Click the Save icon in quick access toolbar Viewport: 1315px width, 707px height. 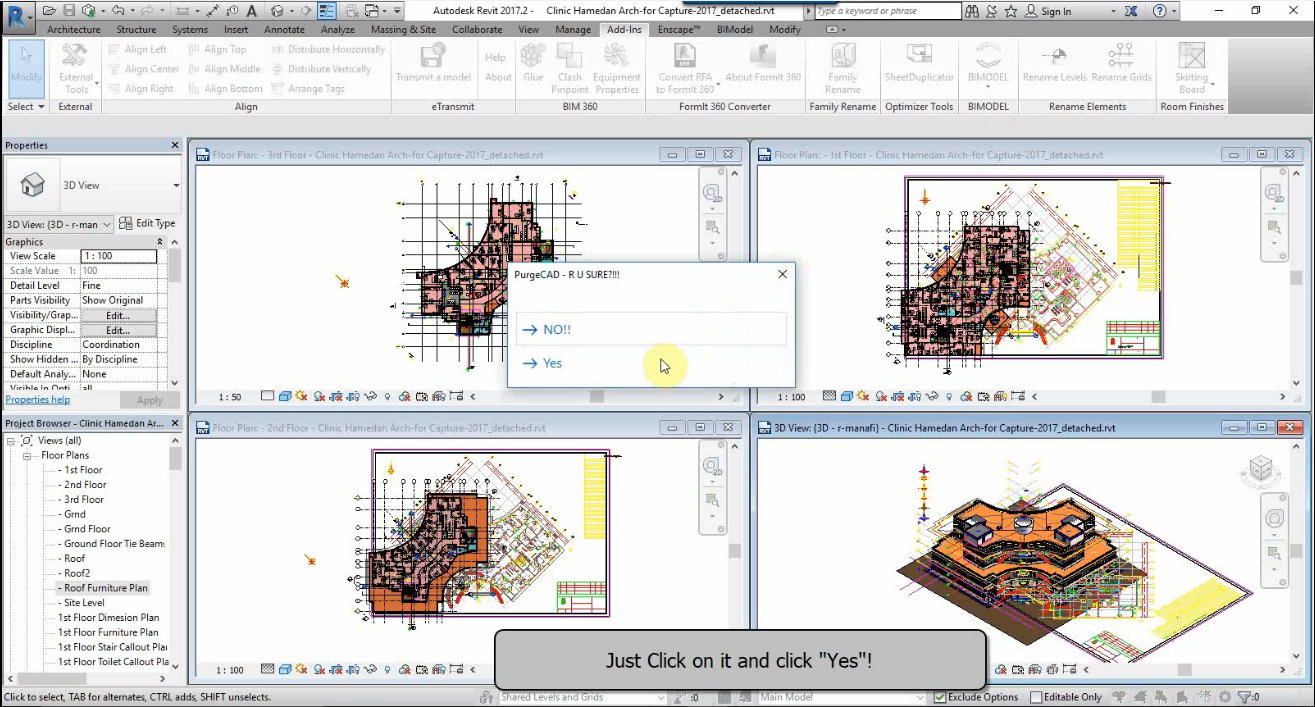pyautogui.click(x=70, y=11)
